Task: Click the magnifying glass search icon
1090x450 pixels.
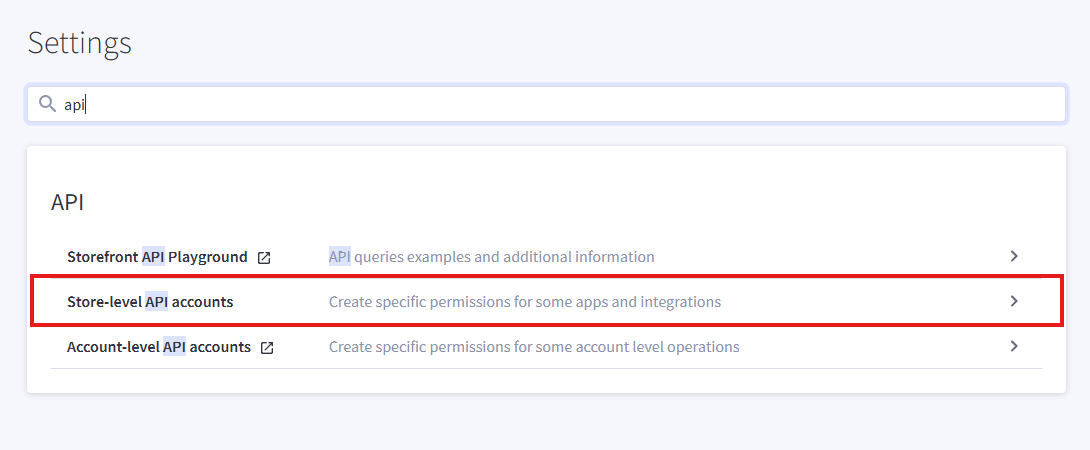Action: [x=46, y=104]
